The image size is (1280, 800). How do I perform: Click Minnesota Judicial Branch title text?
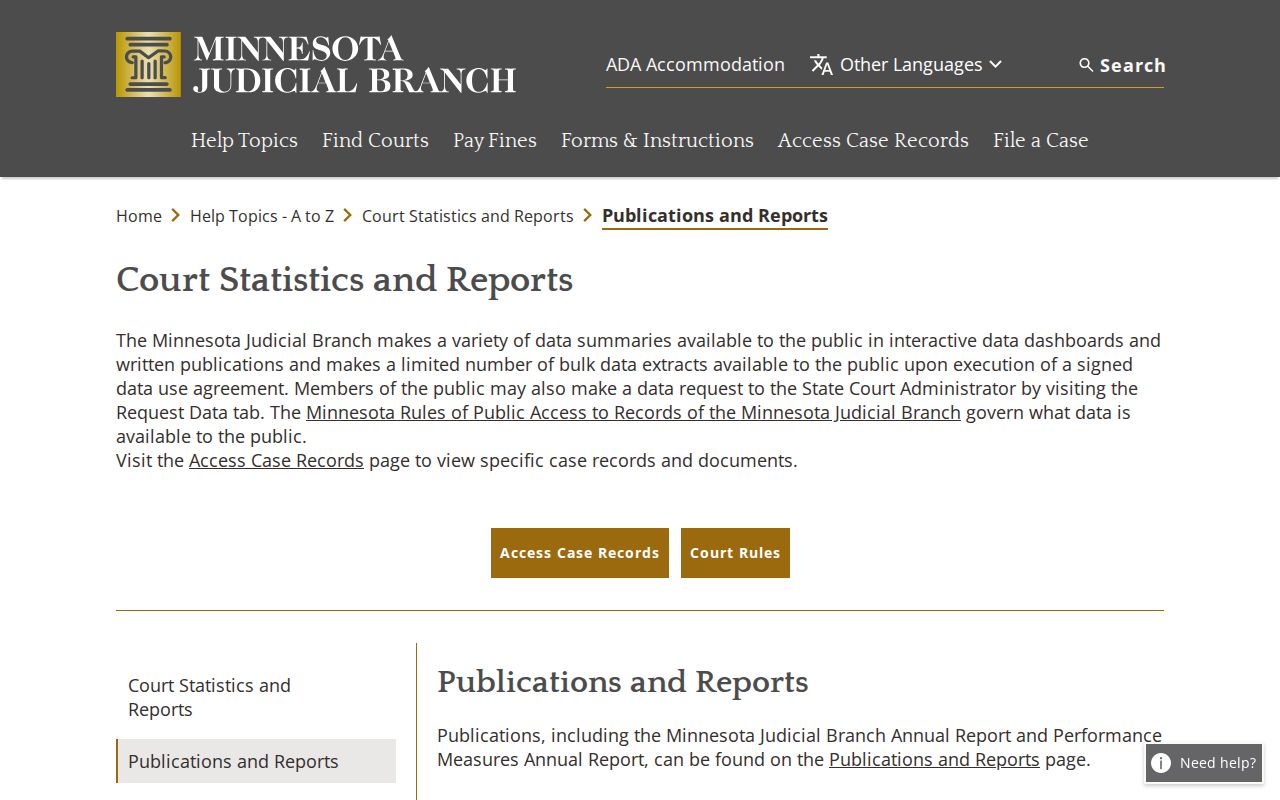tap(355, 65)
